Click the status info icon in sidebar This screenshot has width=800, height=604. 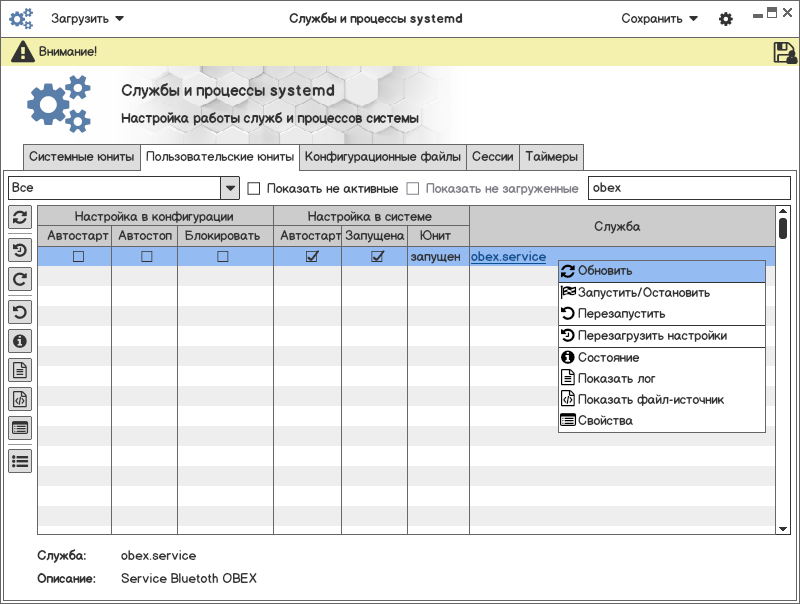coord(20,341)
